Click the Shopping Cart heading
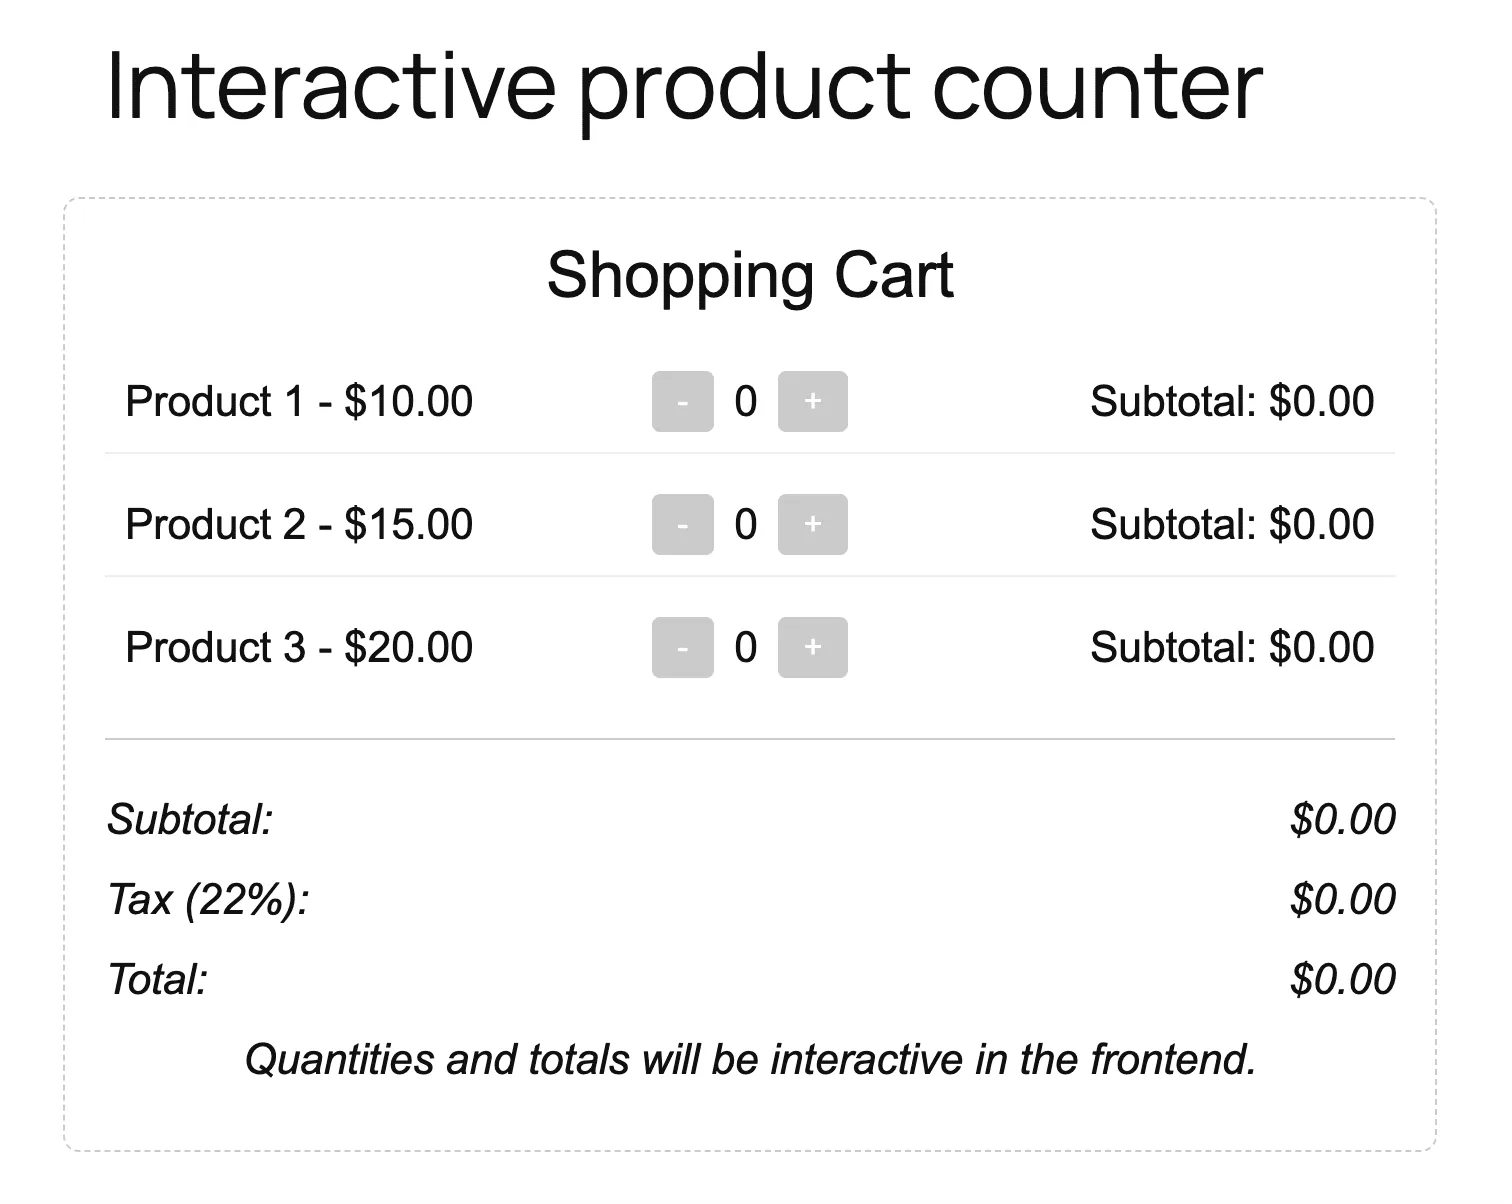Screen dimensions: 1512x1204 click(750, 275)
